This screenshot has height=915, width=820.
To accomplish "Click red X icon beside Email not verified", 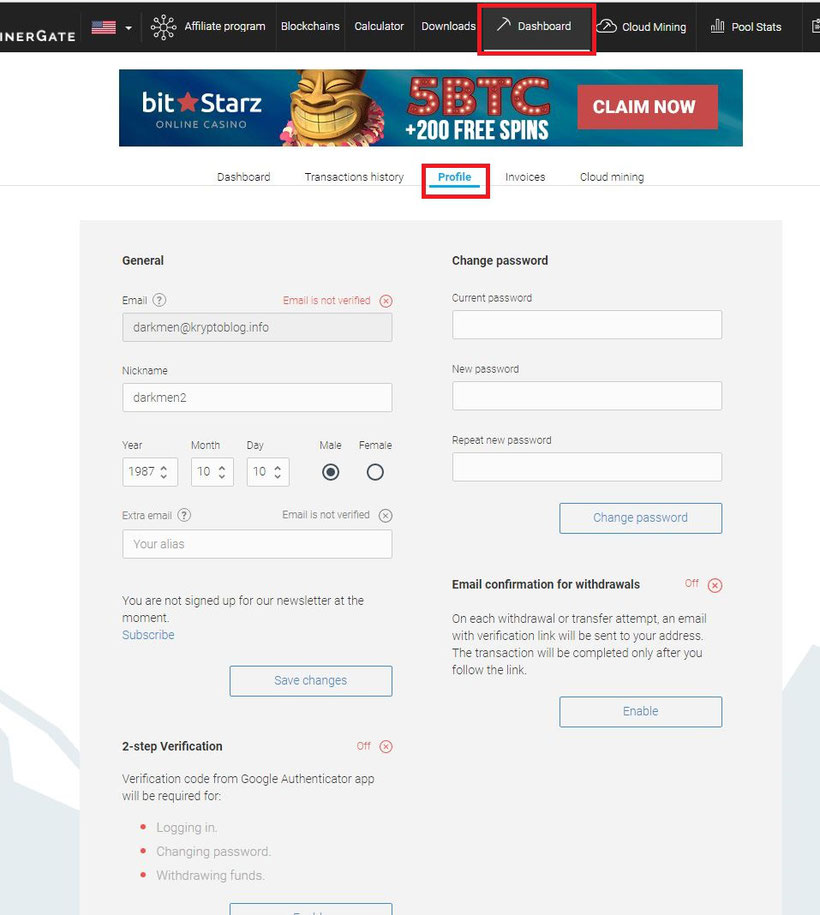I will (x=386, y=301).
